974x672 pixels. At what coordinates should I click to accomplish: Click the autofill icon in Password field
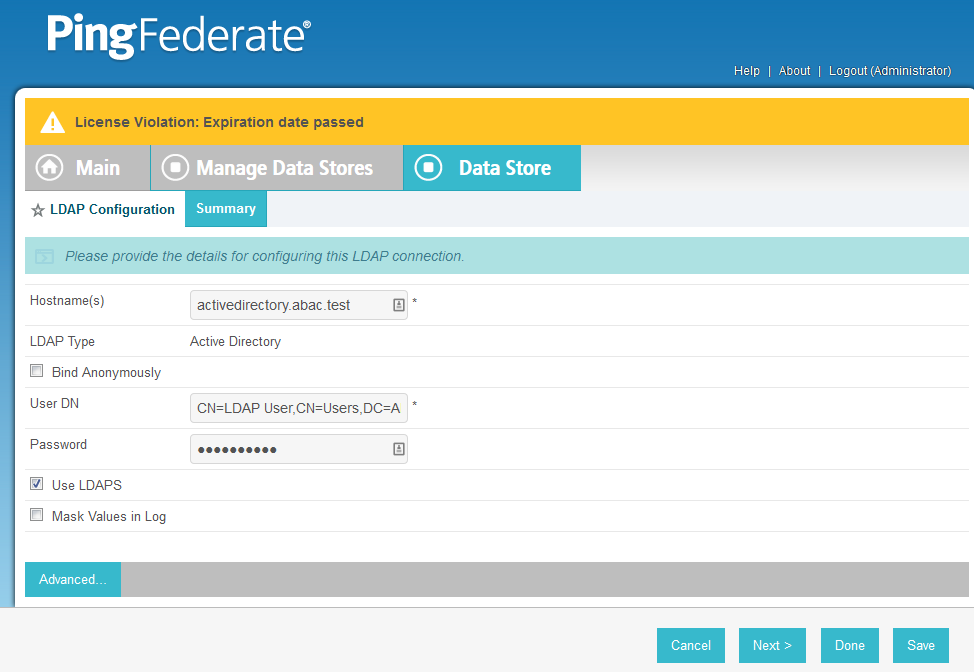[x=399, y=449]
